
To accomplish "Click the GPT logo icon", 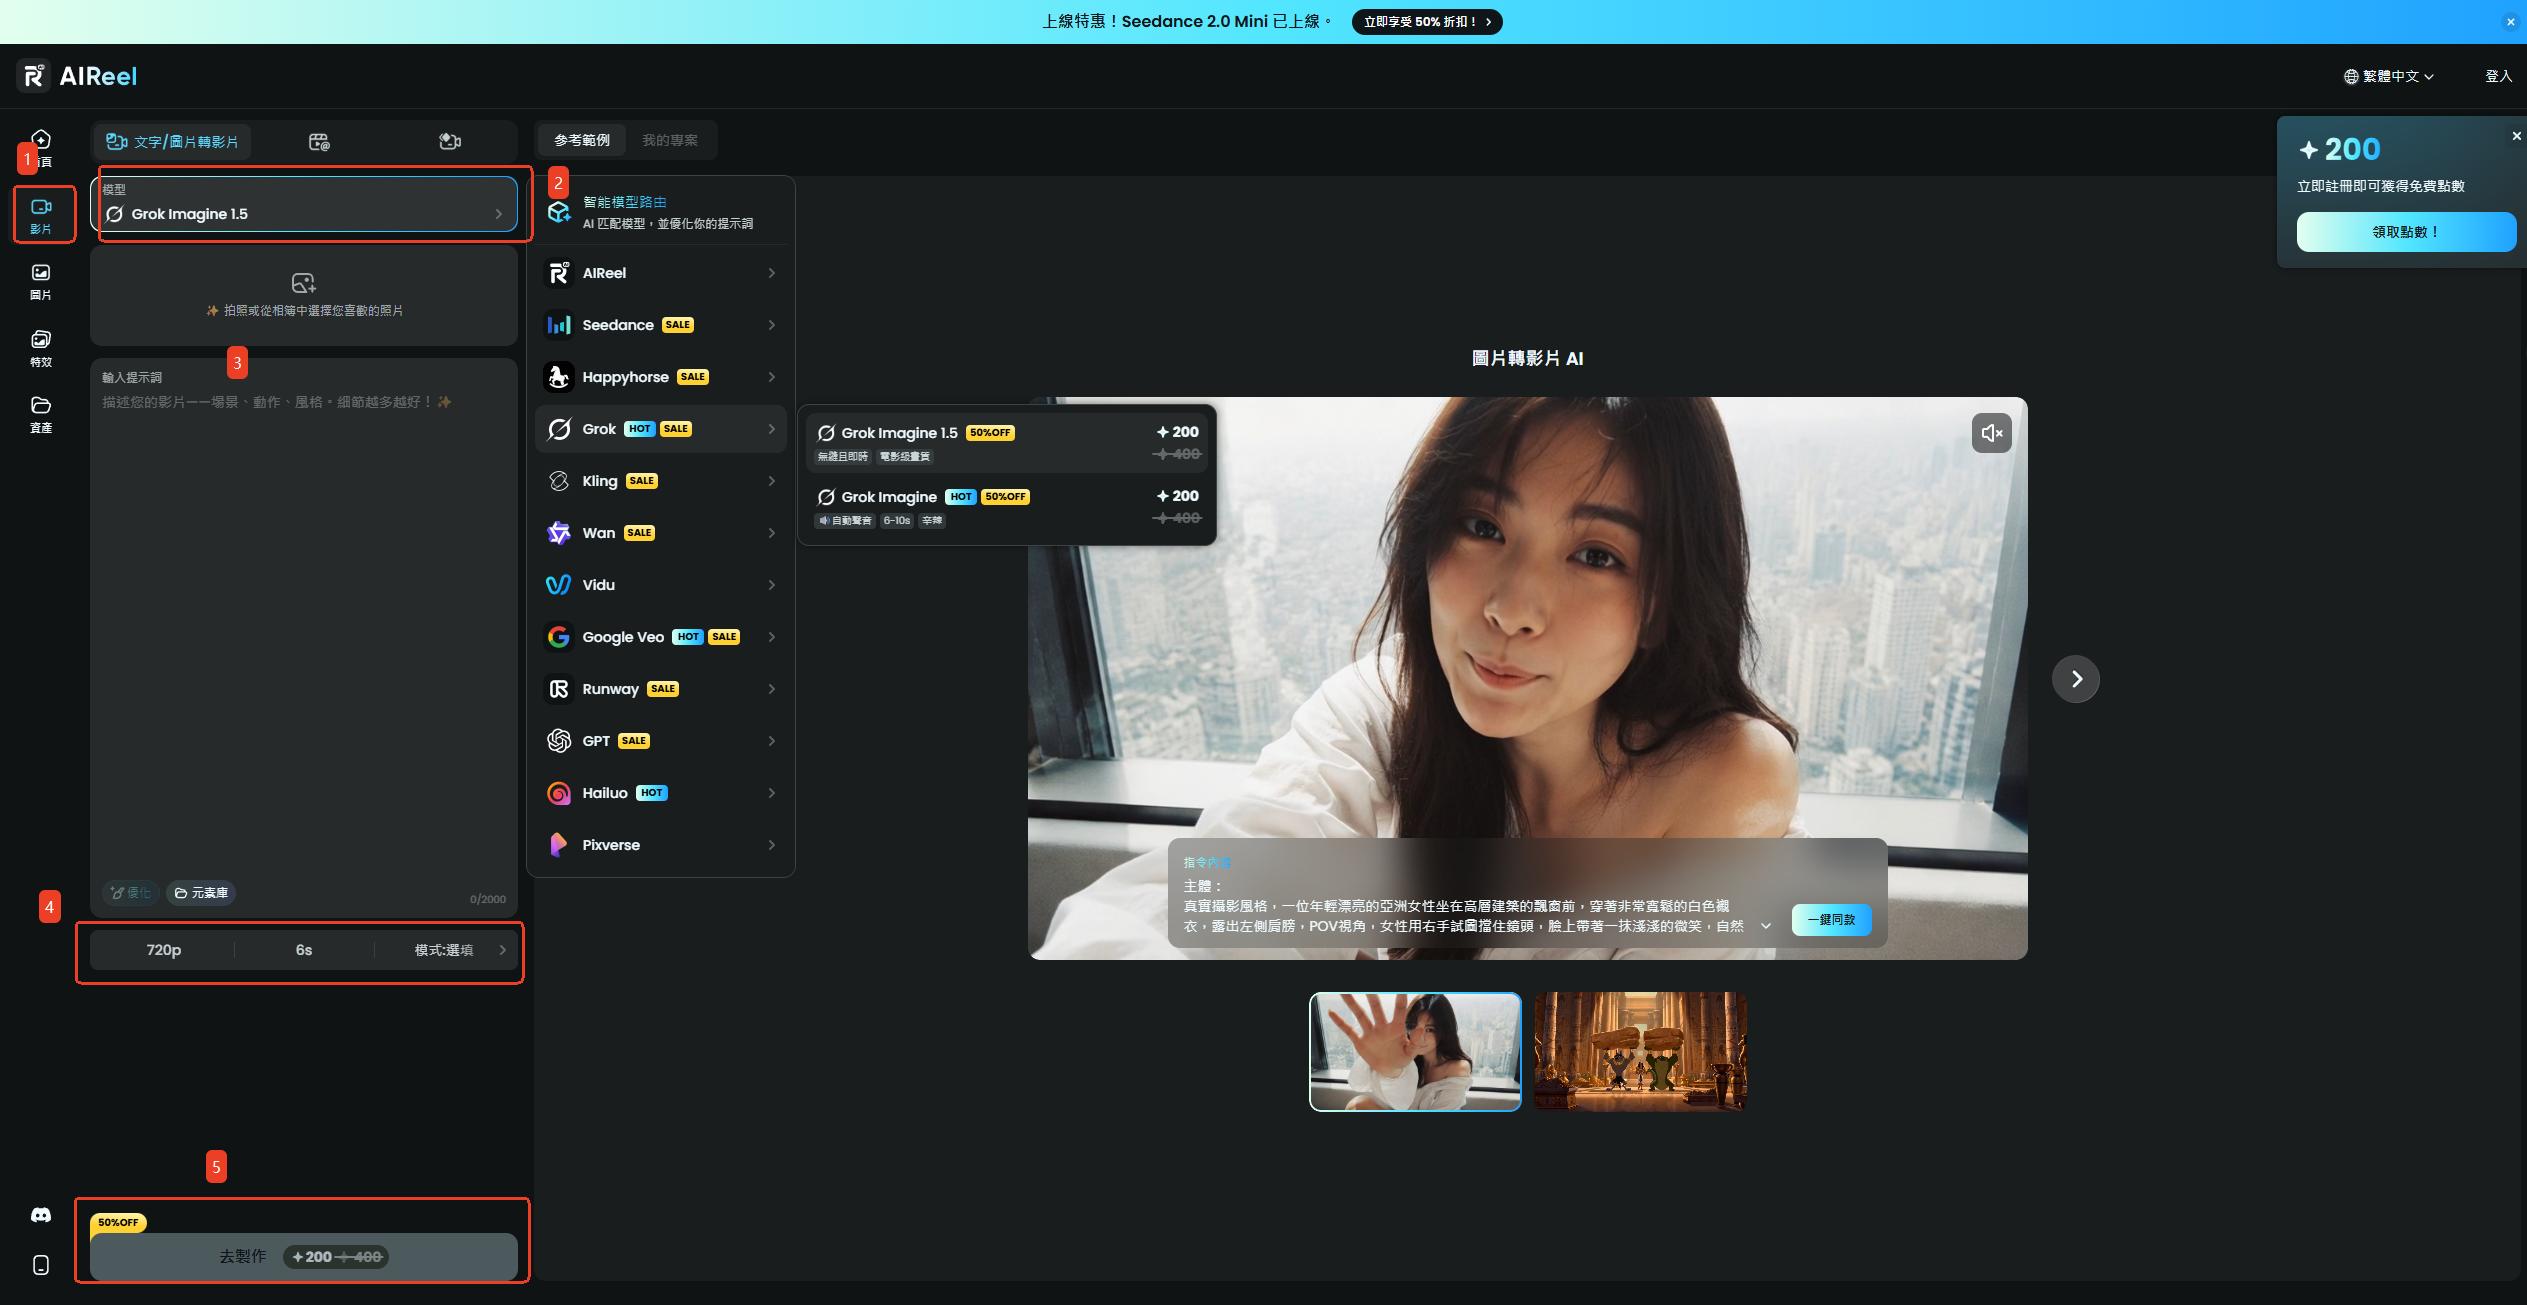I will pyautogui.click(x=558, y=741).
